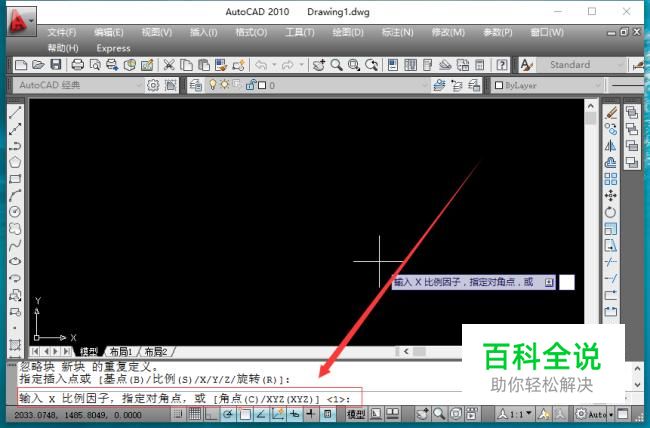Click the Cut scissors icon
This screenshot has width=650, height=428.
169,65
